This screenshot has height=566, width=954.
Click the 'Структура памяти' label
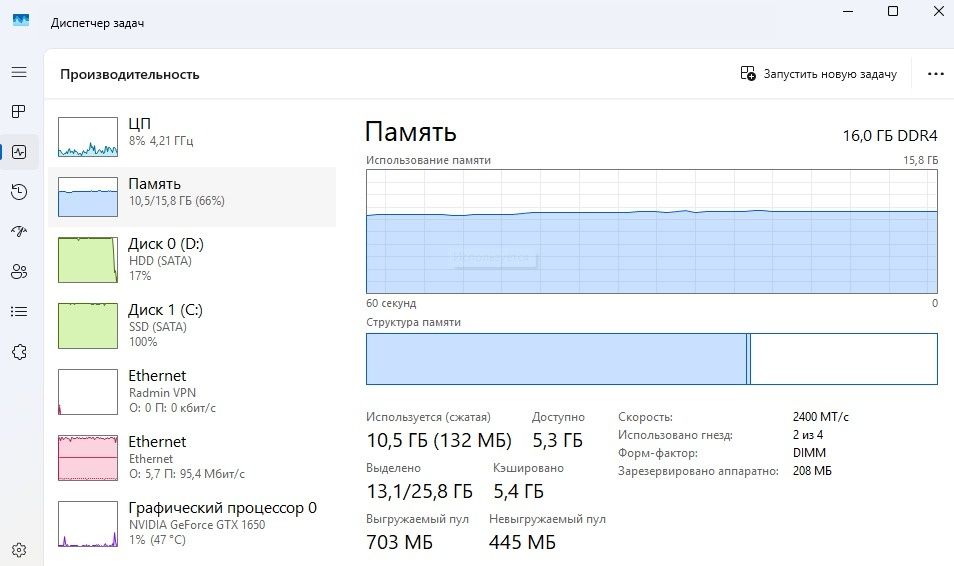[413, 322]
